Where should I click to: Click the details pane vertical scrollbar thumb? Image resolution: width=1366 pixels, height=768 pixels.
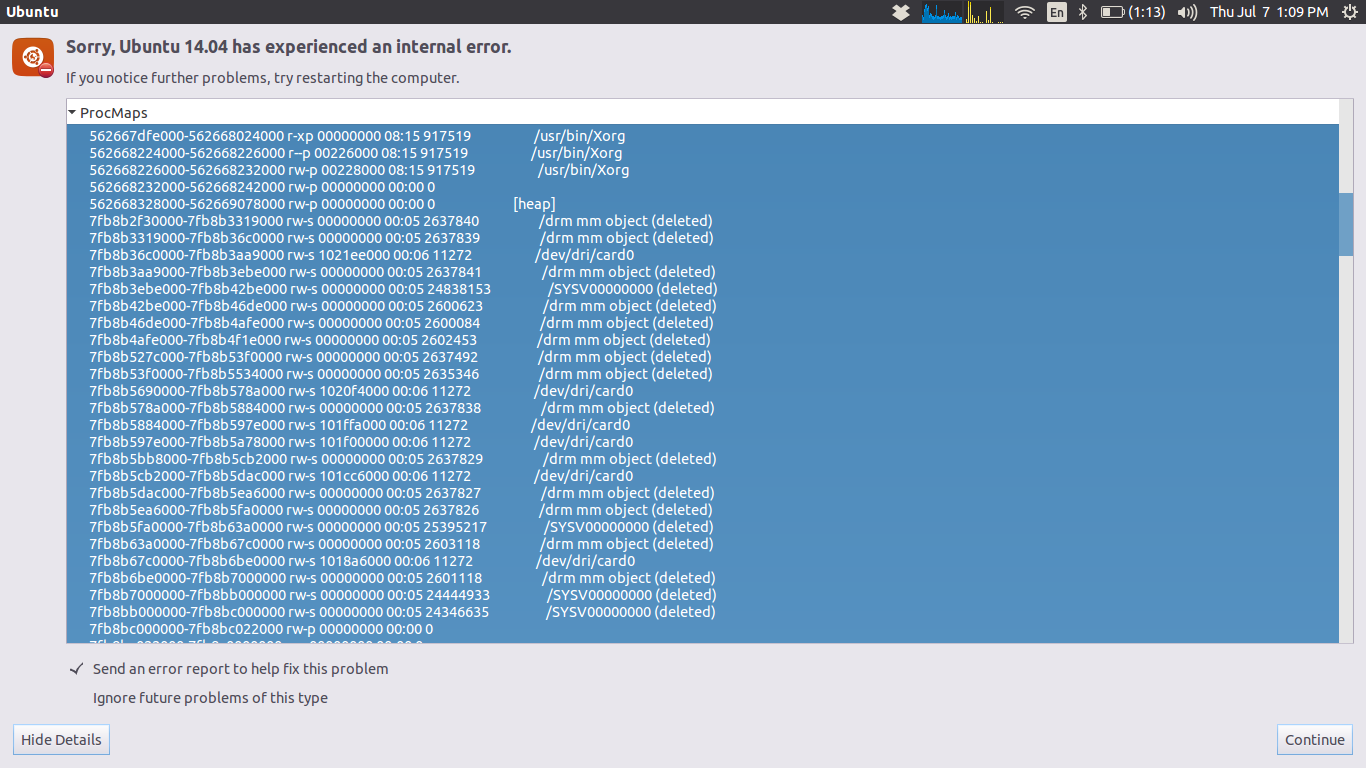pyautogui.click(x=1346, y=223)
